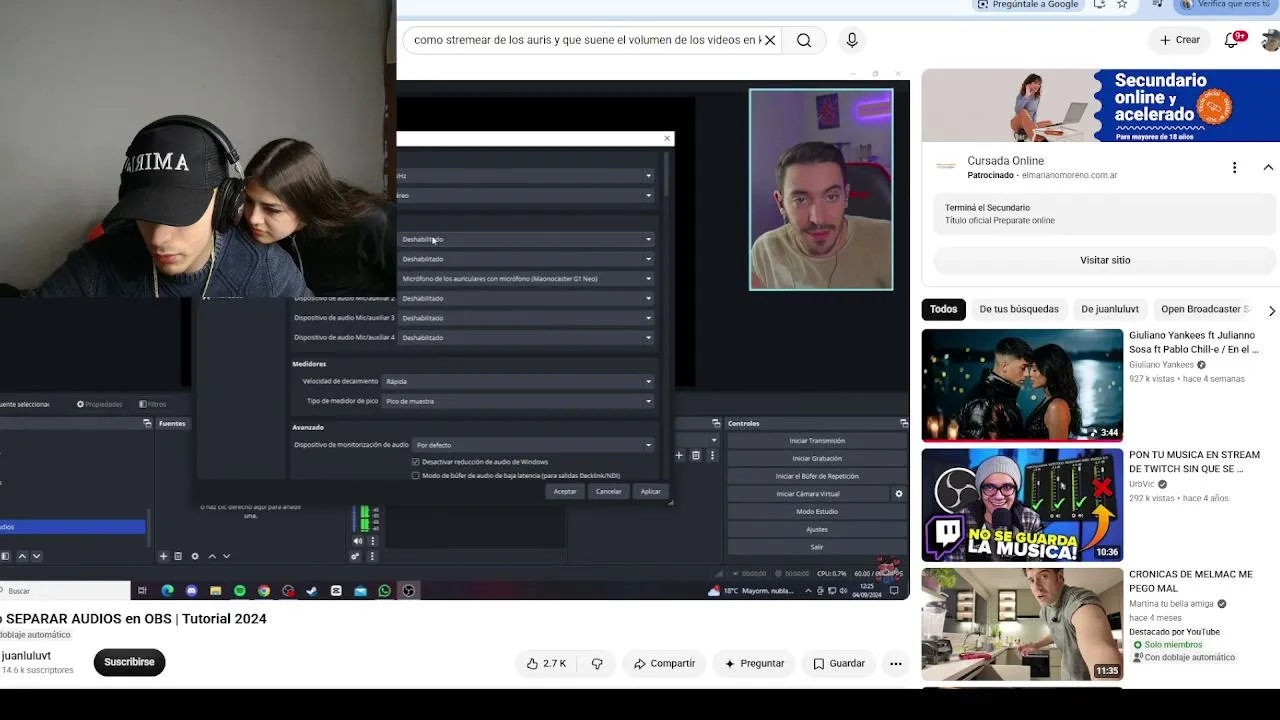Screen dimensions: 1280x720
Task: Open audio monitoring device dropdown
Action: coord(534,445)
